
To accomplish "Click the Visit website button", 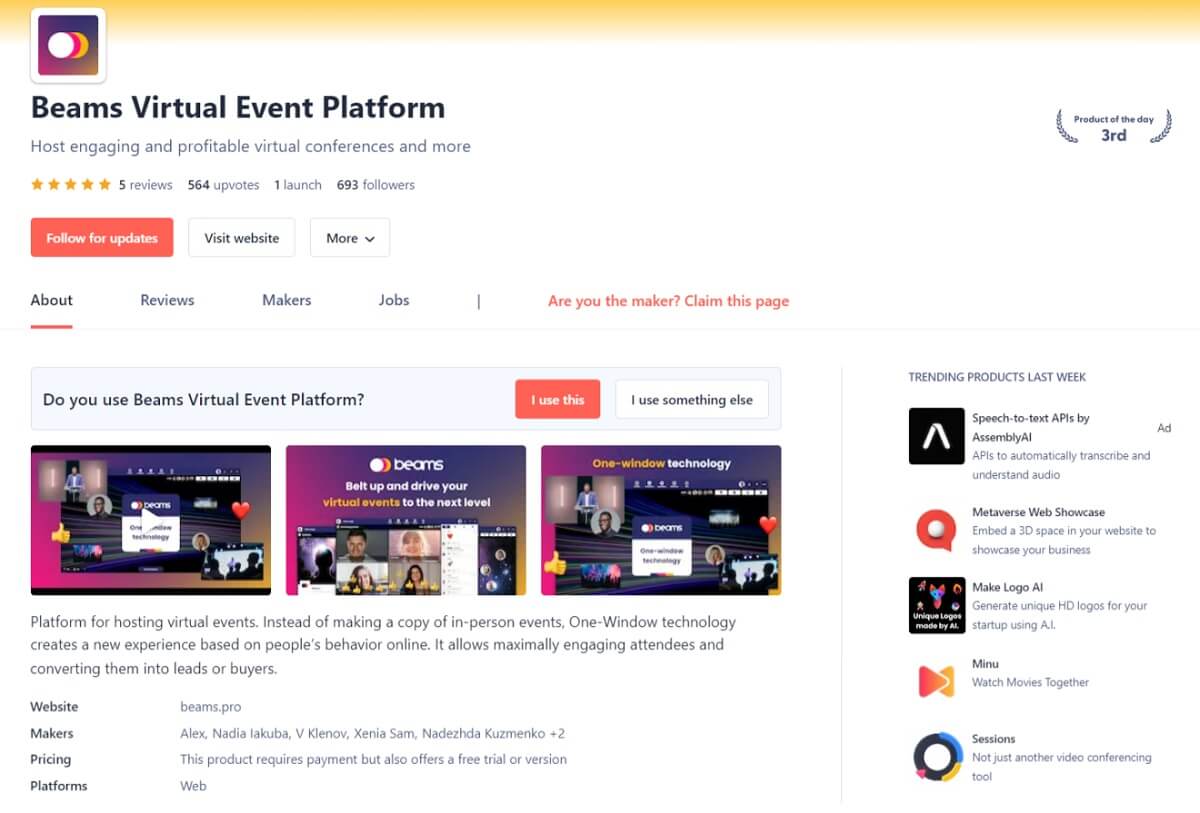I will pos(241,237).
